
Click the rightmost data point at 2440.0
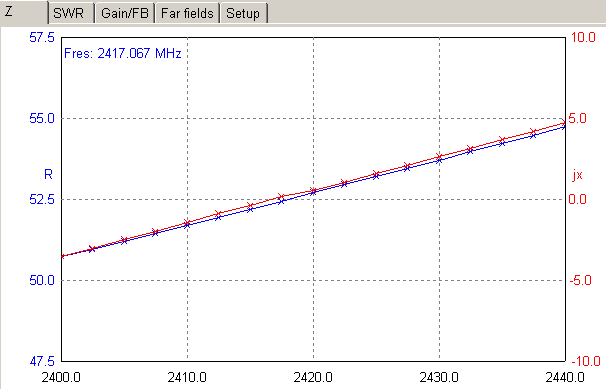point(564,124)
